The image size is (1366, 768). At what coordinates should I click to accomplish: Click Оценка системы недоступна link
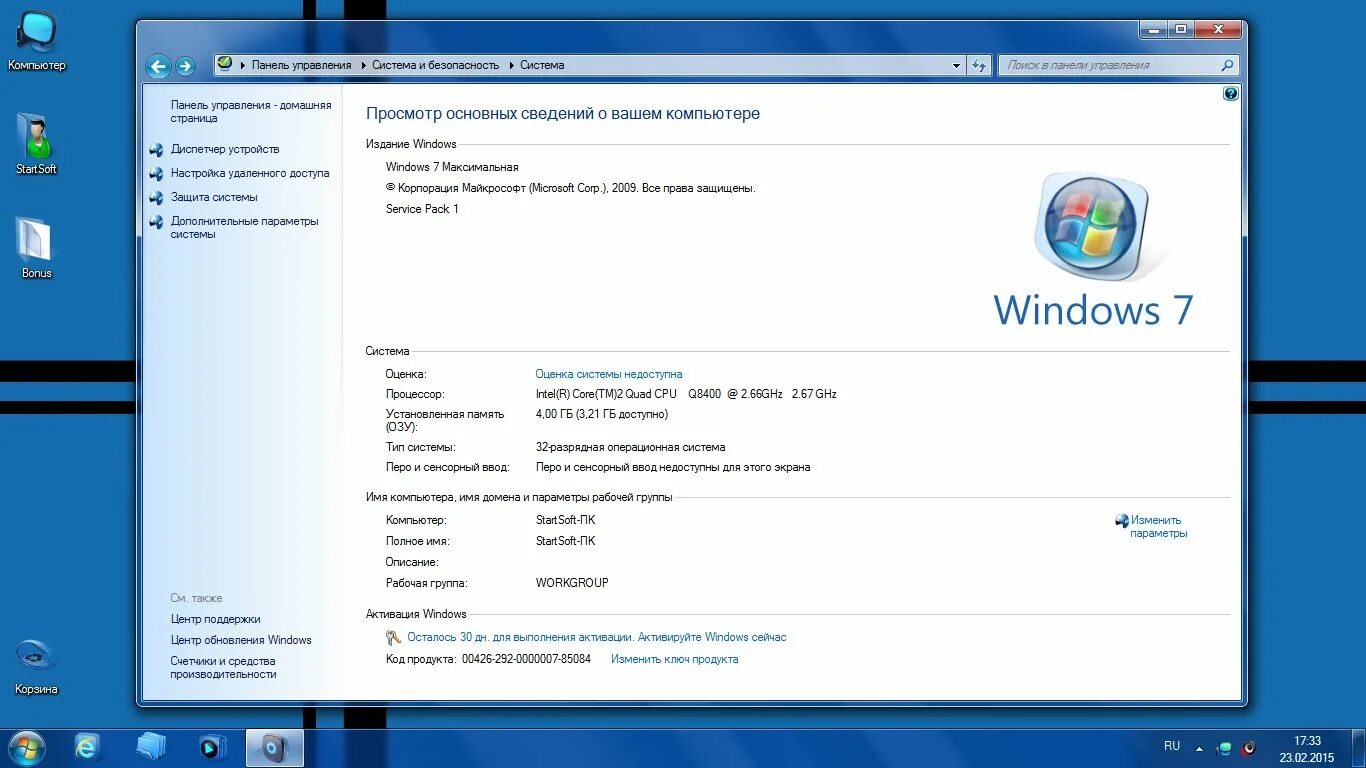pyautogui.click(x=609, y=374)
